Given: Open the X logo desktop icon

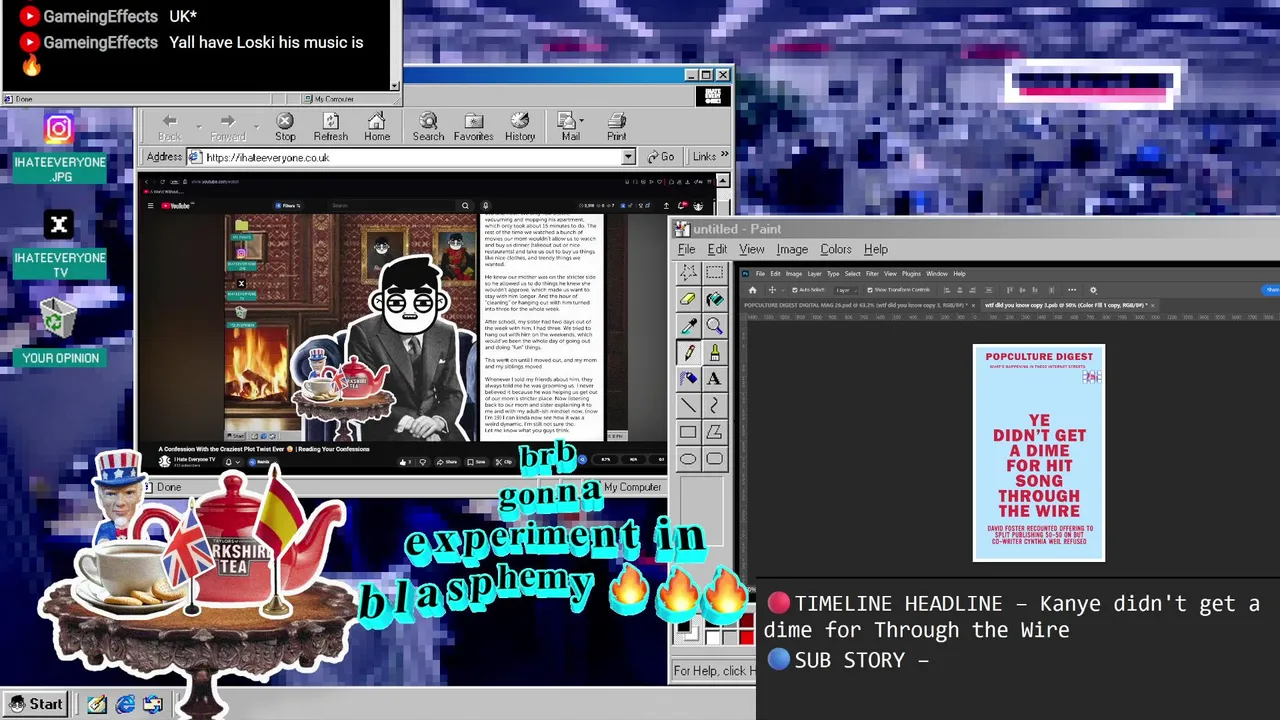Looking at the screenshot, I should [58, 225].
